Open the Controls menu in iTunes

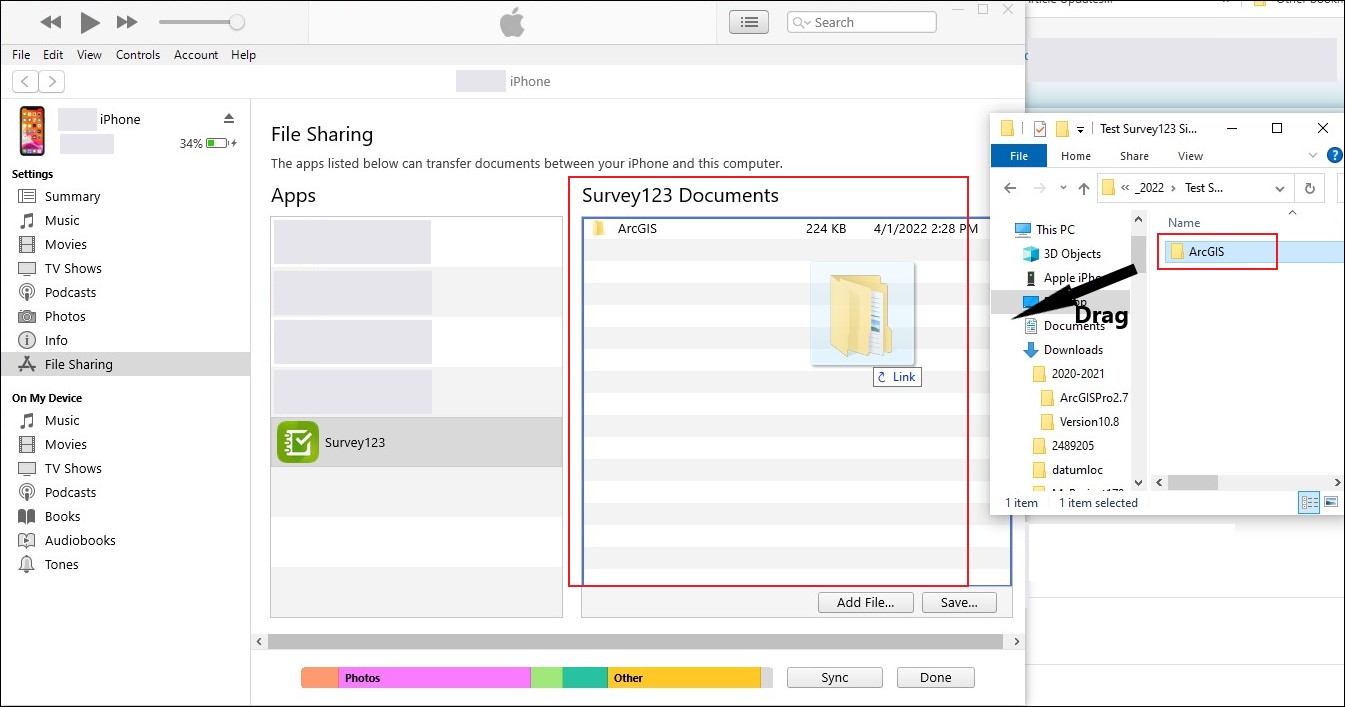(x=138, y=55)
